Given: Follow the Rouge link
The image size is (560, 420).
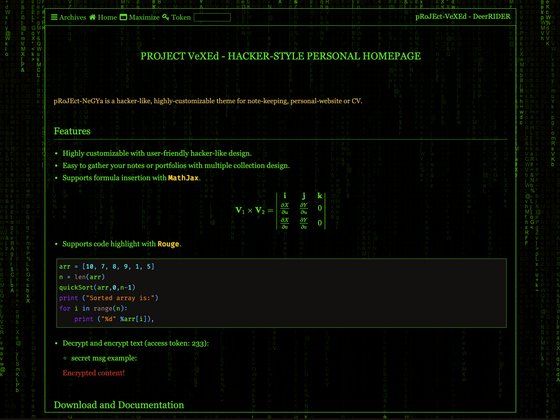Looking at the screenshot, I should (x=168, y=244).
